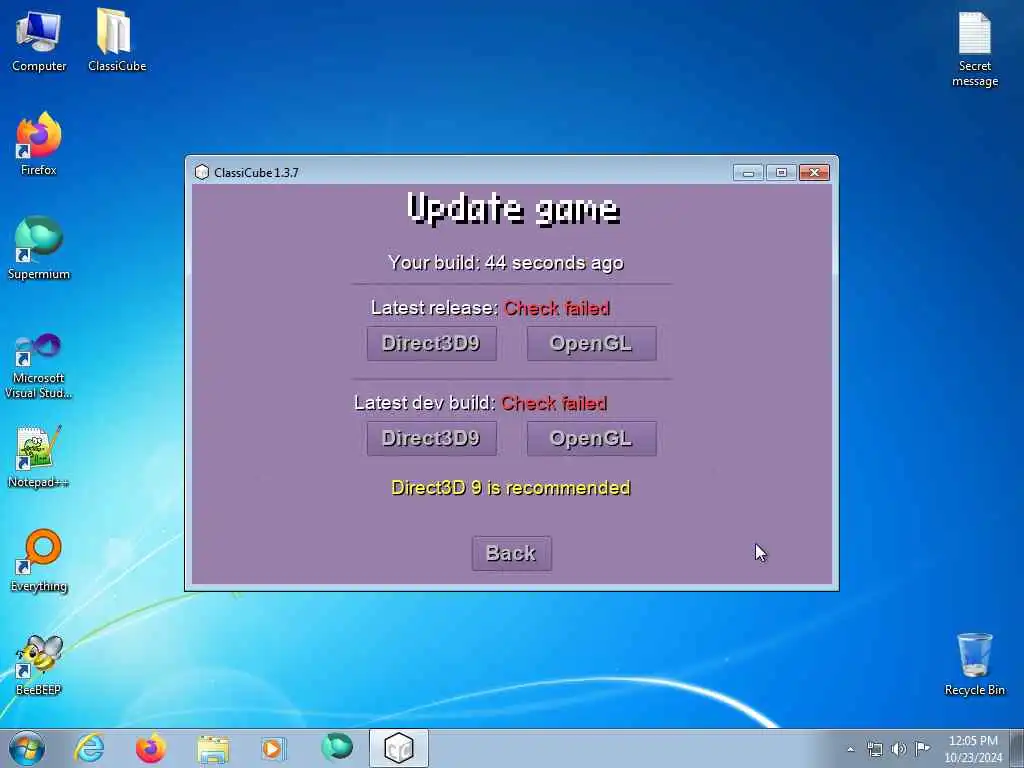Open the ClassiCube folder on desktop
The width and height of the screenshot is (1024, 768).
[116, 40]
